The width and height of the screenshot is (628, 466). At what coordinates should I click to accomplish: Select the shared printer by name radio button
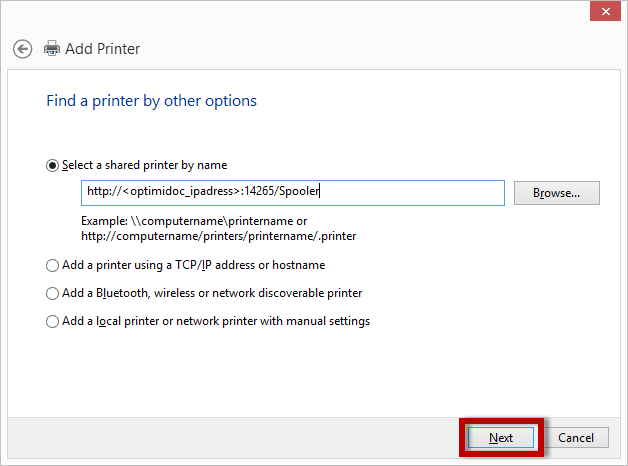coord(53,165)
